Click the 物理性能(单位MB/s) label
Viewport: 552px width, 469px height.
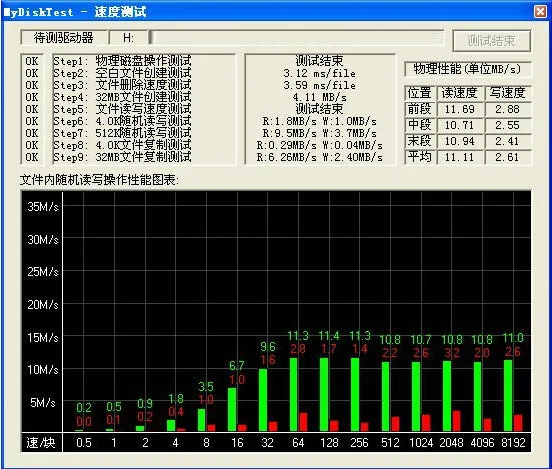coord(467,69)
